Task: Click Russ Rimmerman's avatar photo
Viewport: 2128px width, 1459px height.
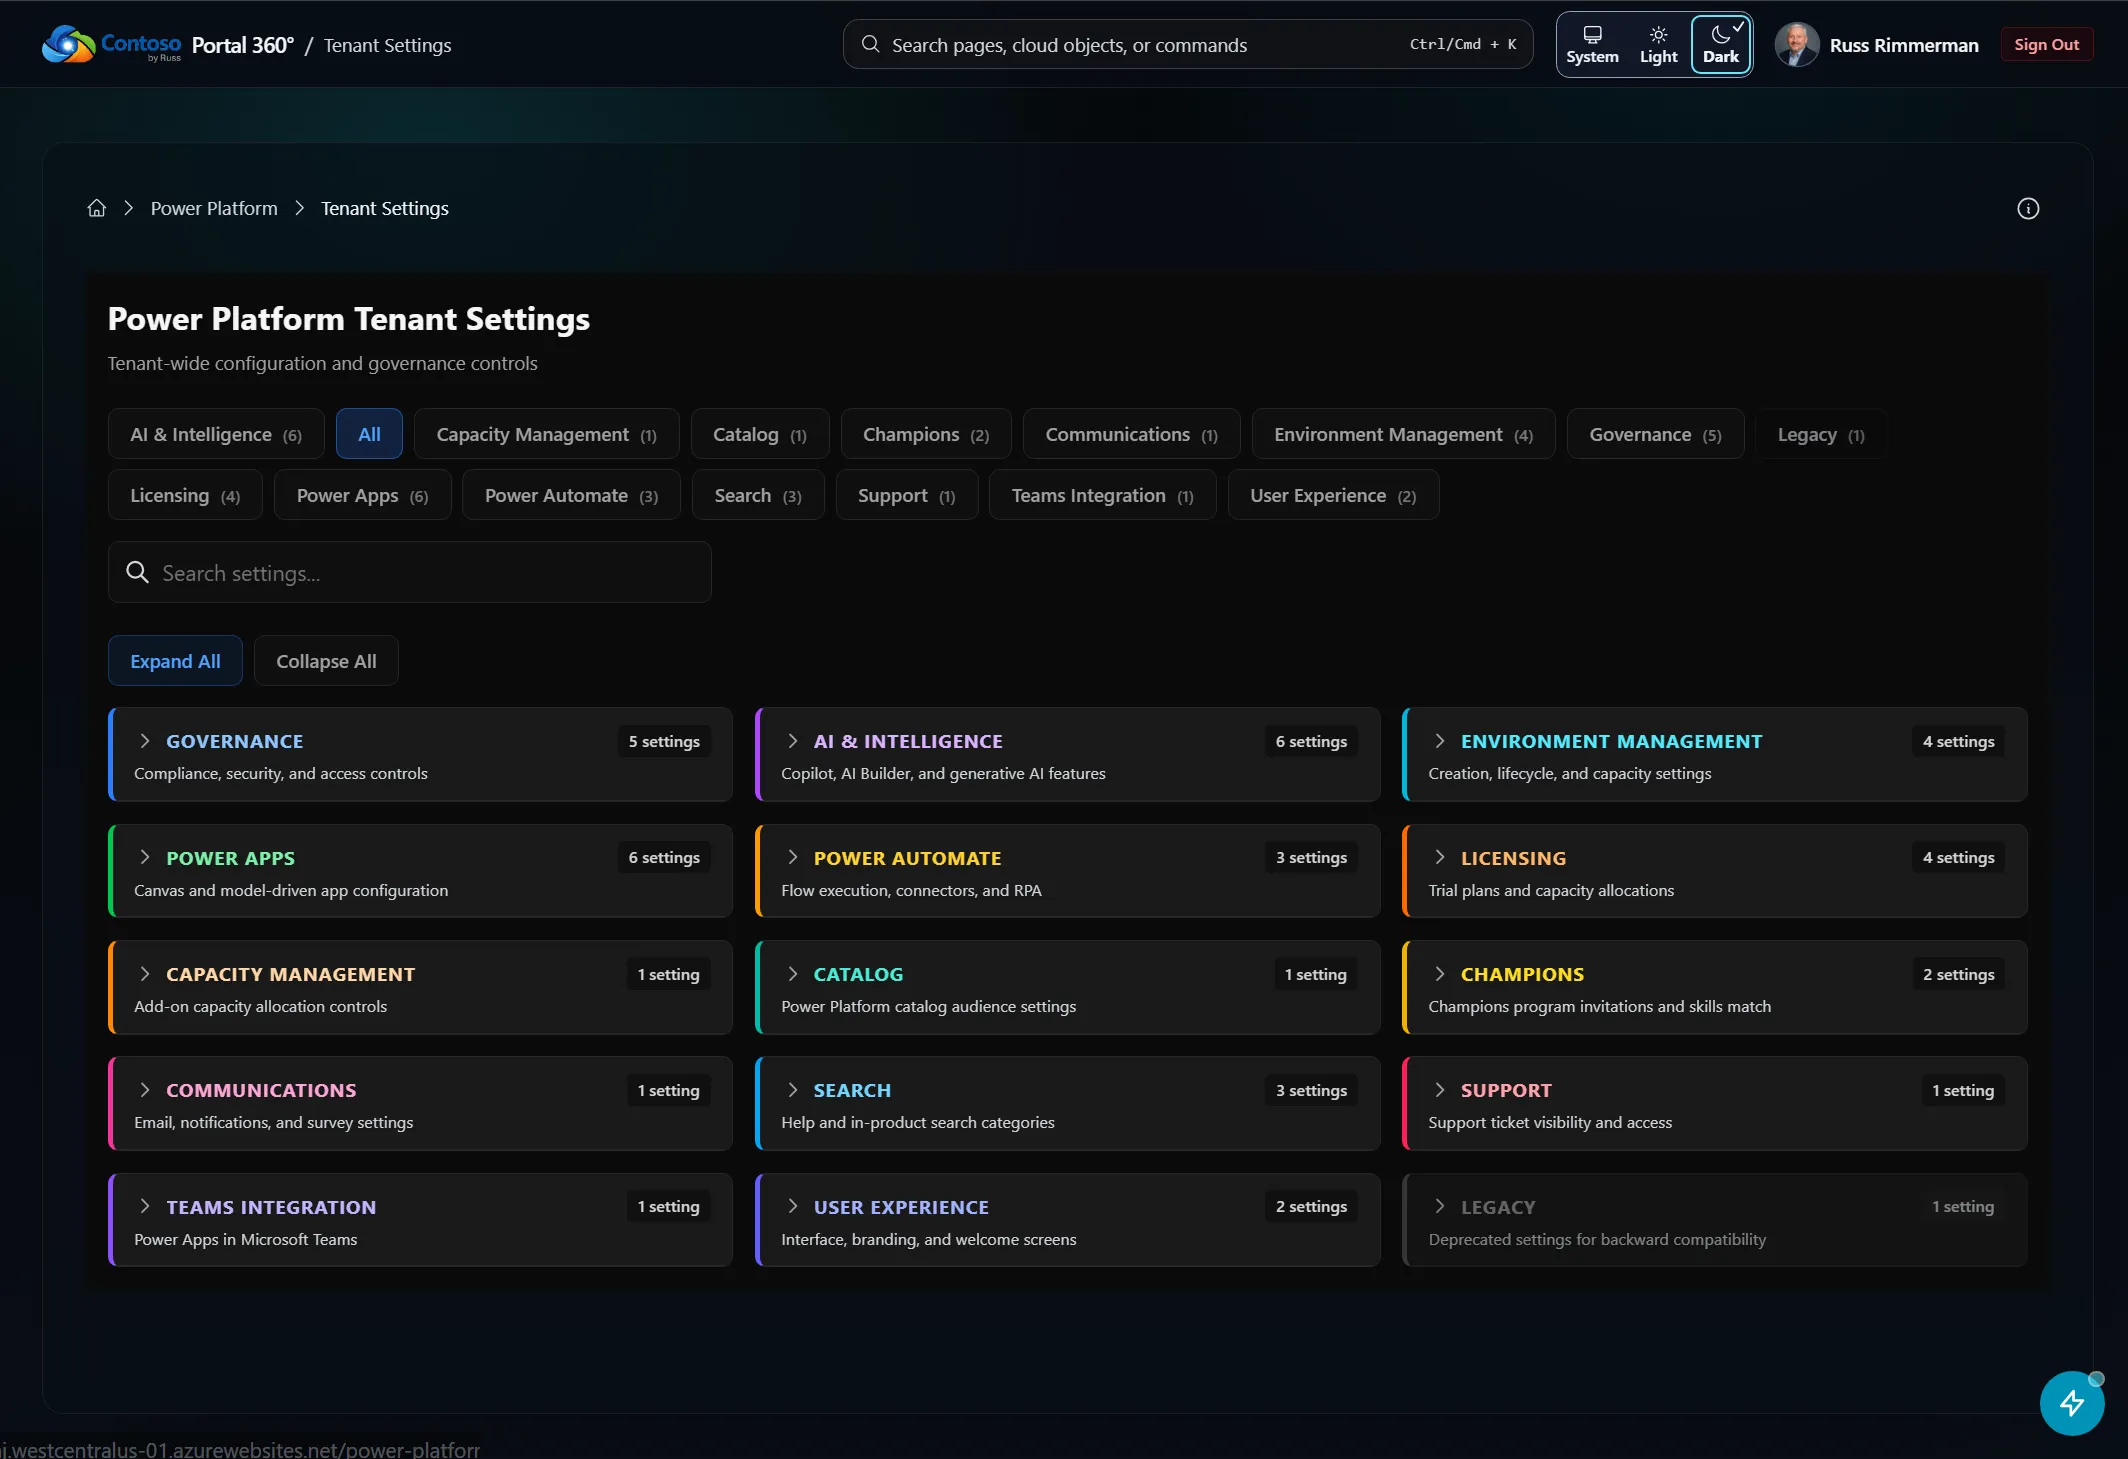Action: 1796,45
